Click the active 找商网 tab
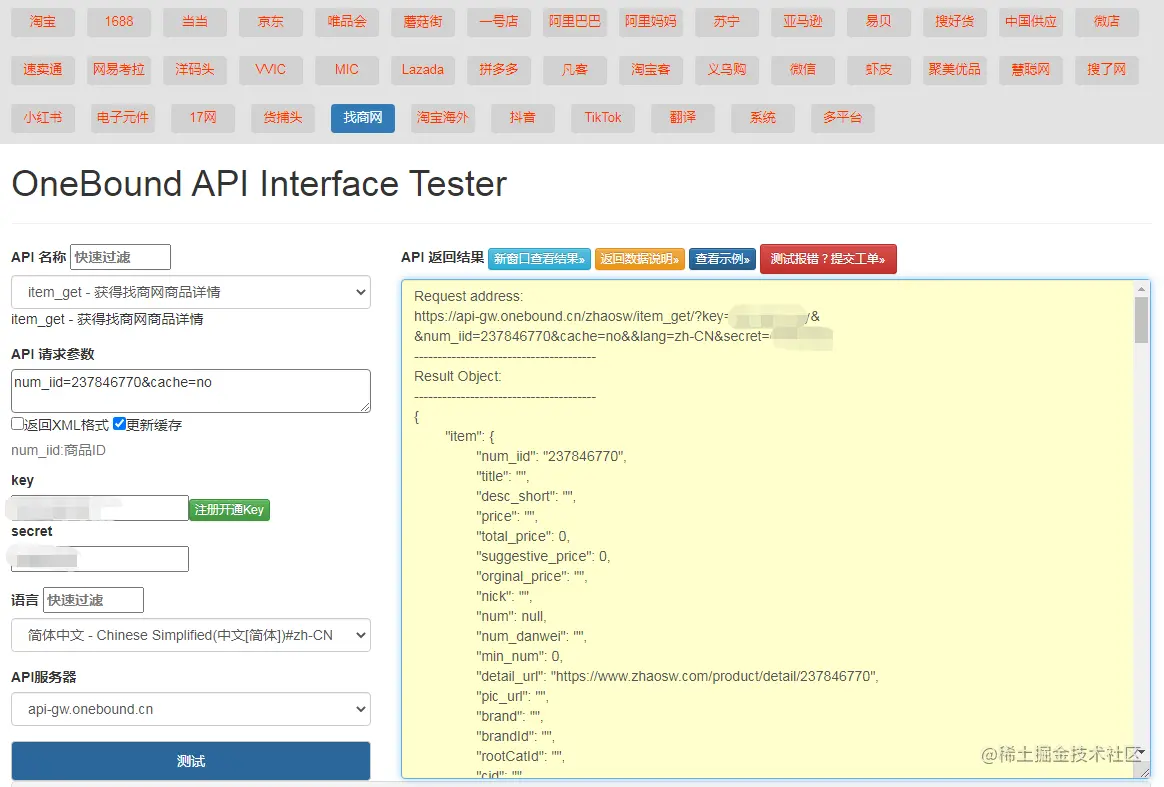The image size is (1164, 787). coord(363,118)
